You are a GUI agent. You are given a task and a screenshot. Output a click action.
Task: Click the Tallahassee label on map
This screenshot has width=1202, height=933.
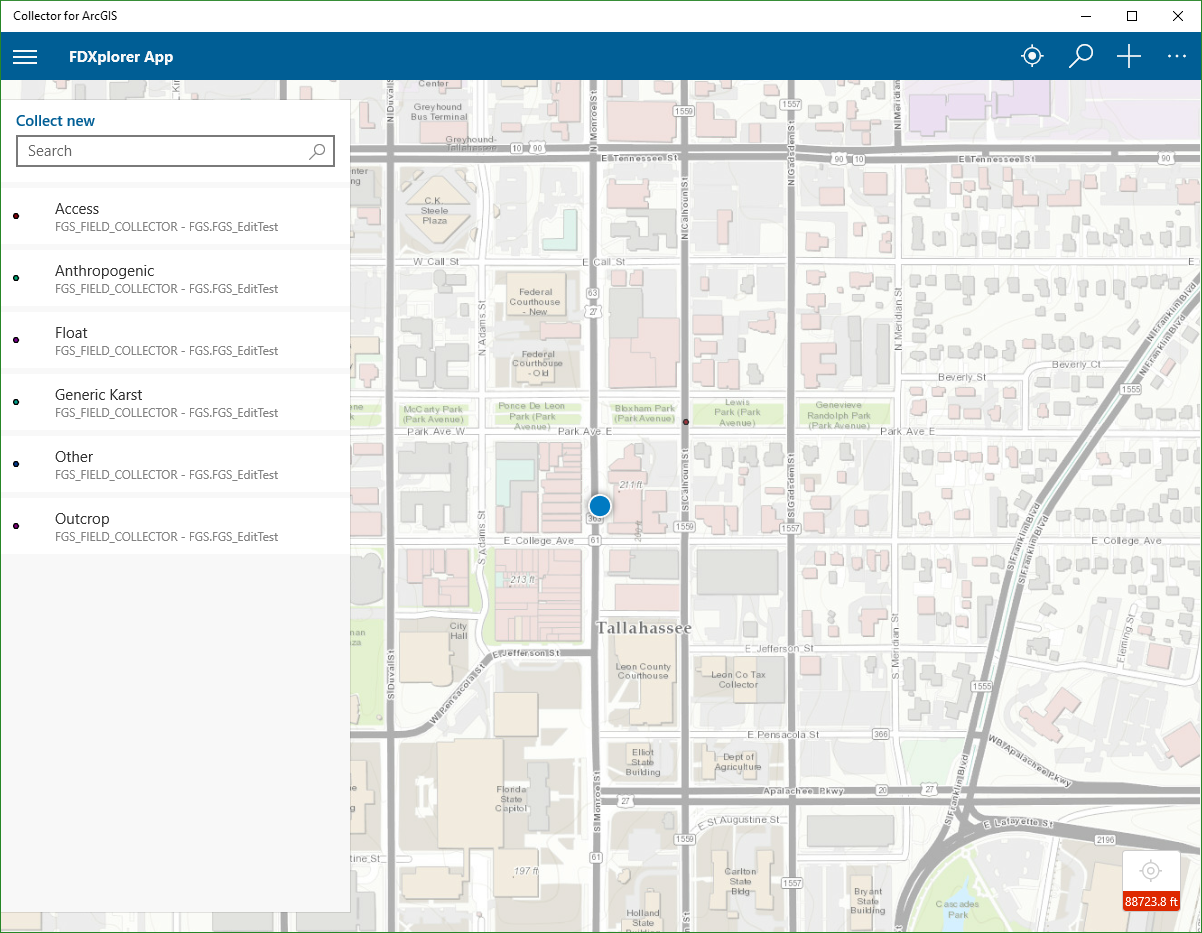coord(644,628)
